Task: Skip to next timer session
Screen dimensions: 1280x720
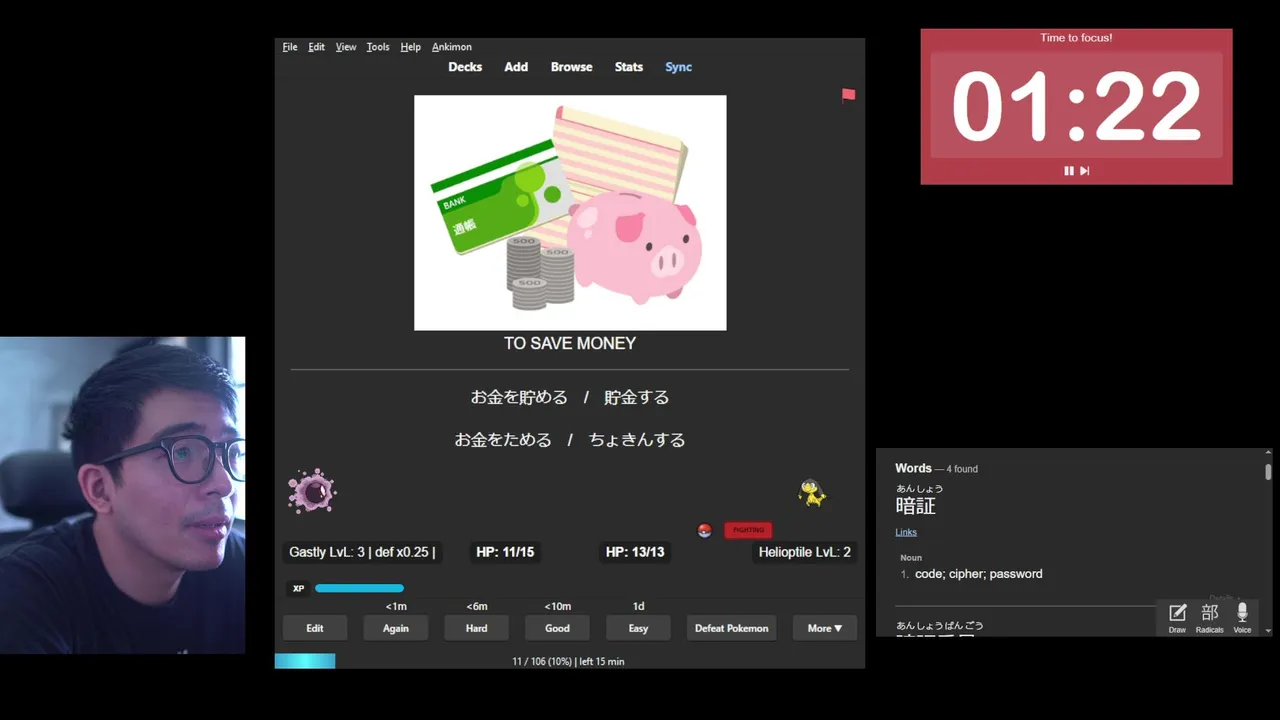Action: [1084, 171]
